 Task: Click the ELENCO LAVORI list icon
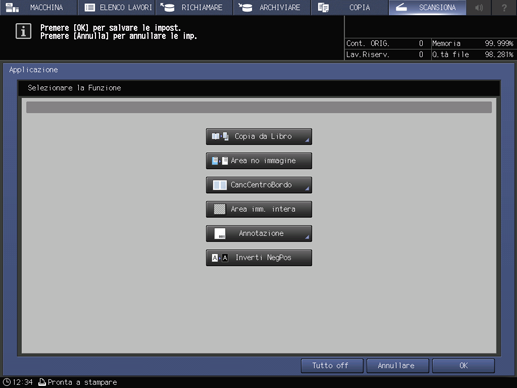pos(90,7)
